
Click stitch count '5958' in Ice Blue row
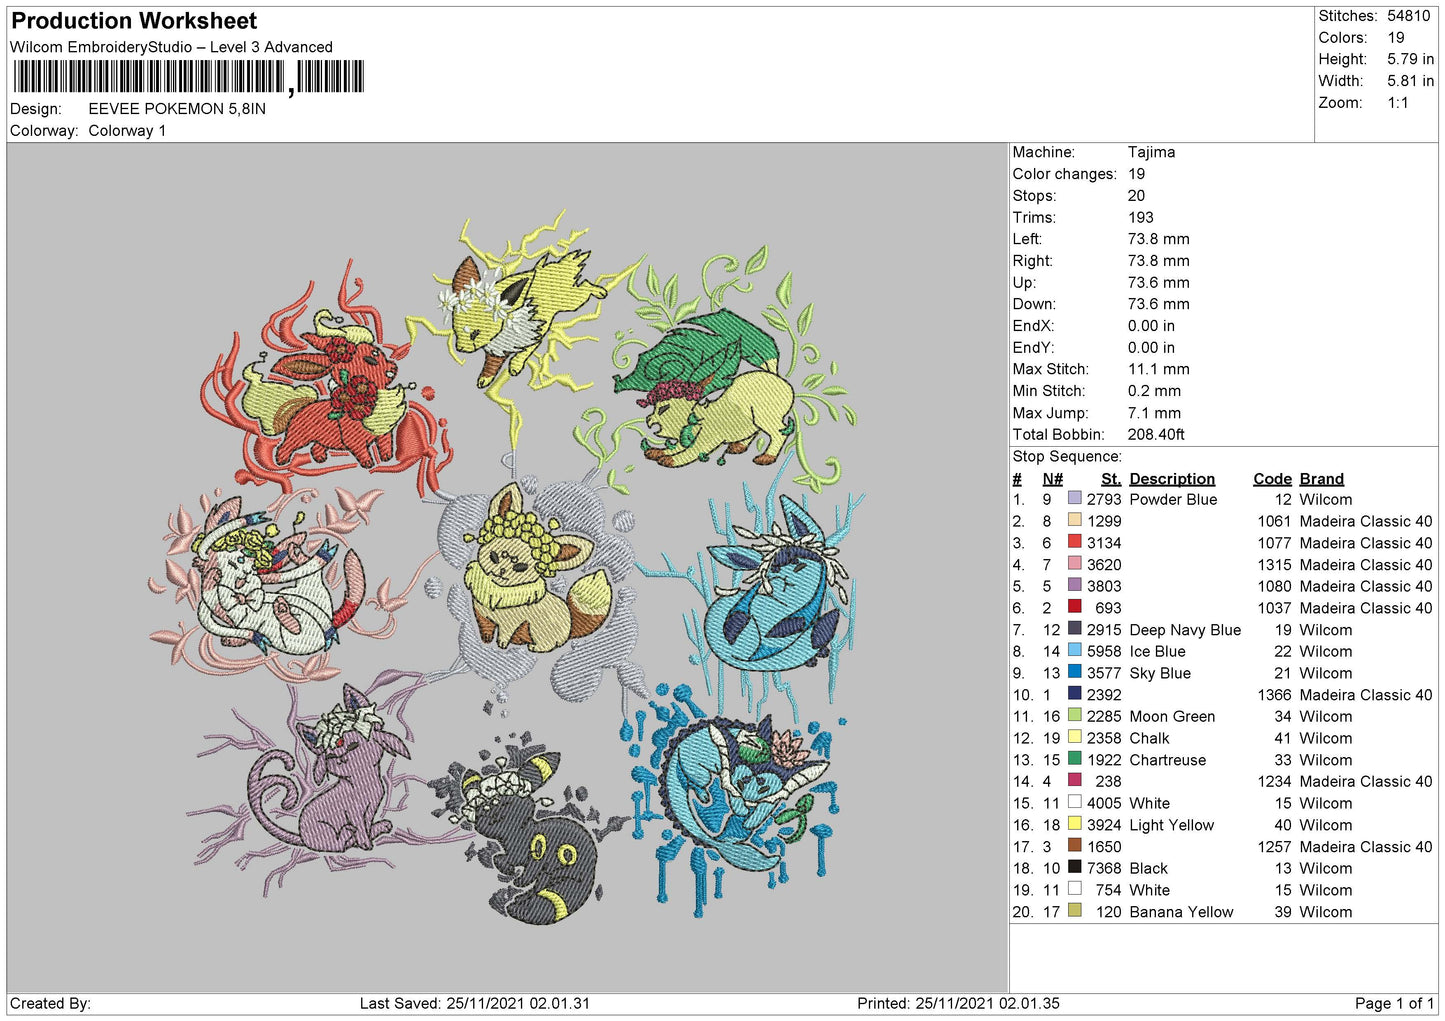click(1104, 651)
